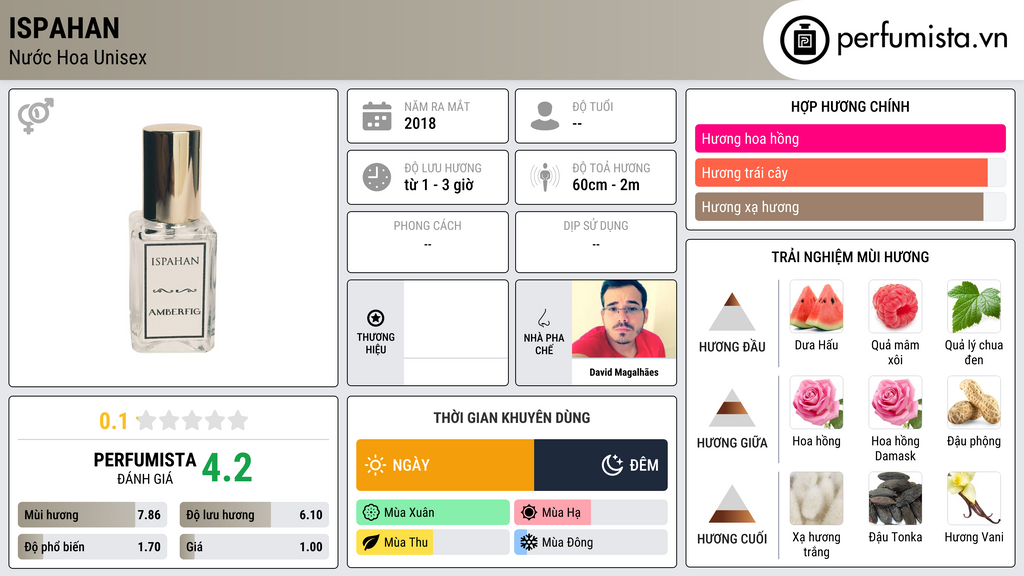This screenshot has height=576, width=1024.
Task: Click the leaf icon for Mùa Thu
Action: coord(371,542)
